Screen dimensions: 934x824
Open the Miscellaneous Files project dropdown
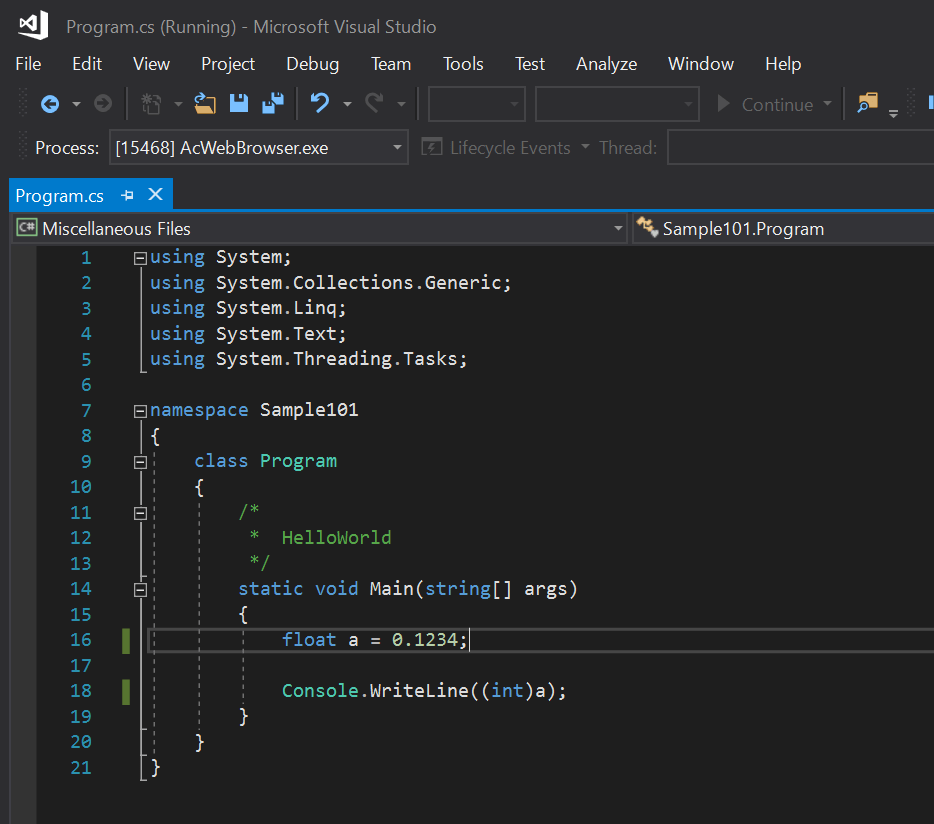coord(617,229)
